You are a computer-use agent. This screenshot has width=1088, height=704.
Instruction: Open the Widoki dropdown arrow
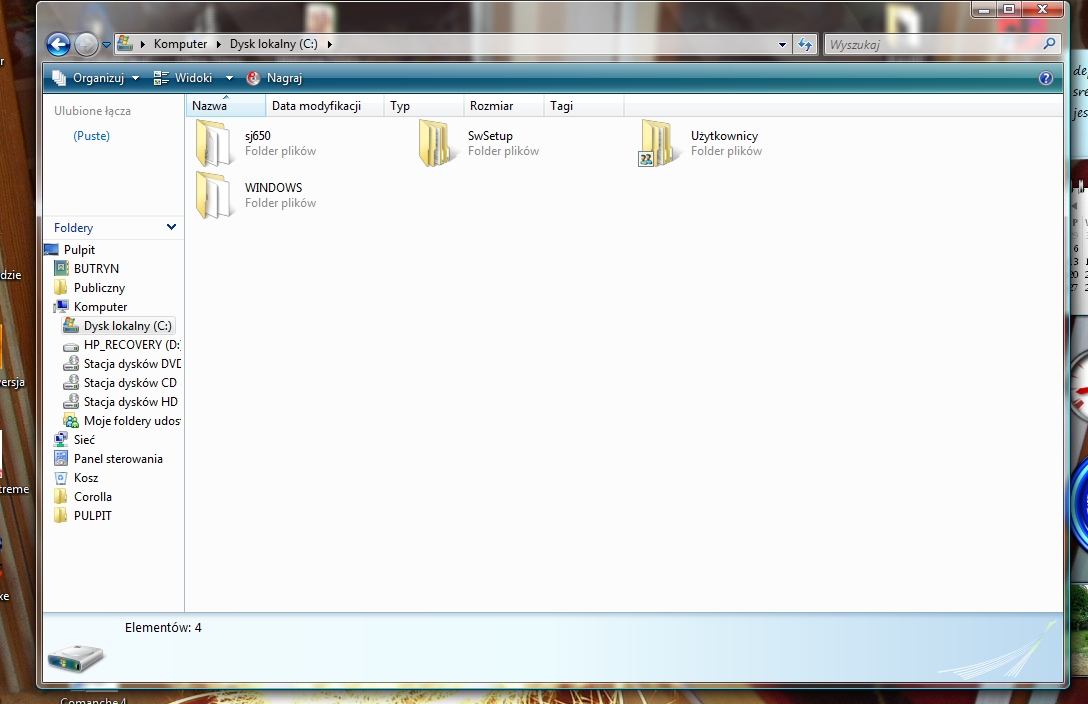228,77
